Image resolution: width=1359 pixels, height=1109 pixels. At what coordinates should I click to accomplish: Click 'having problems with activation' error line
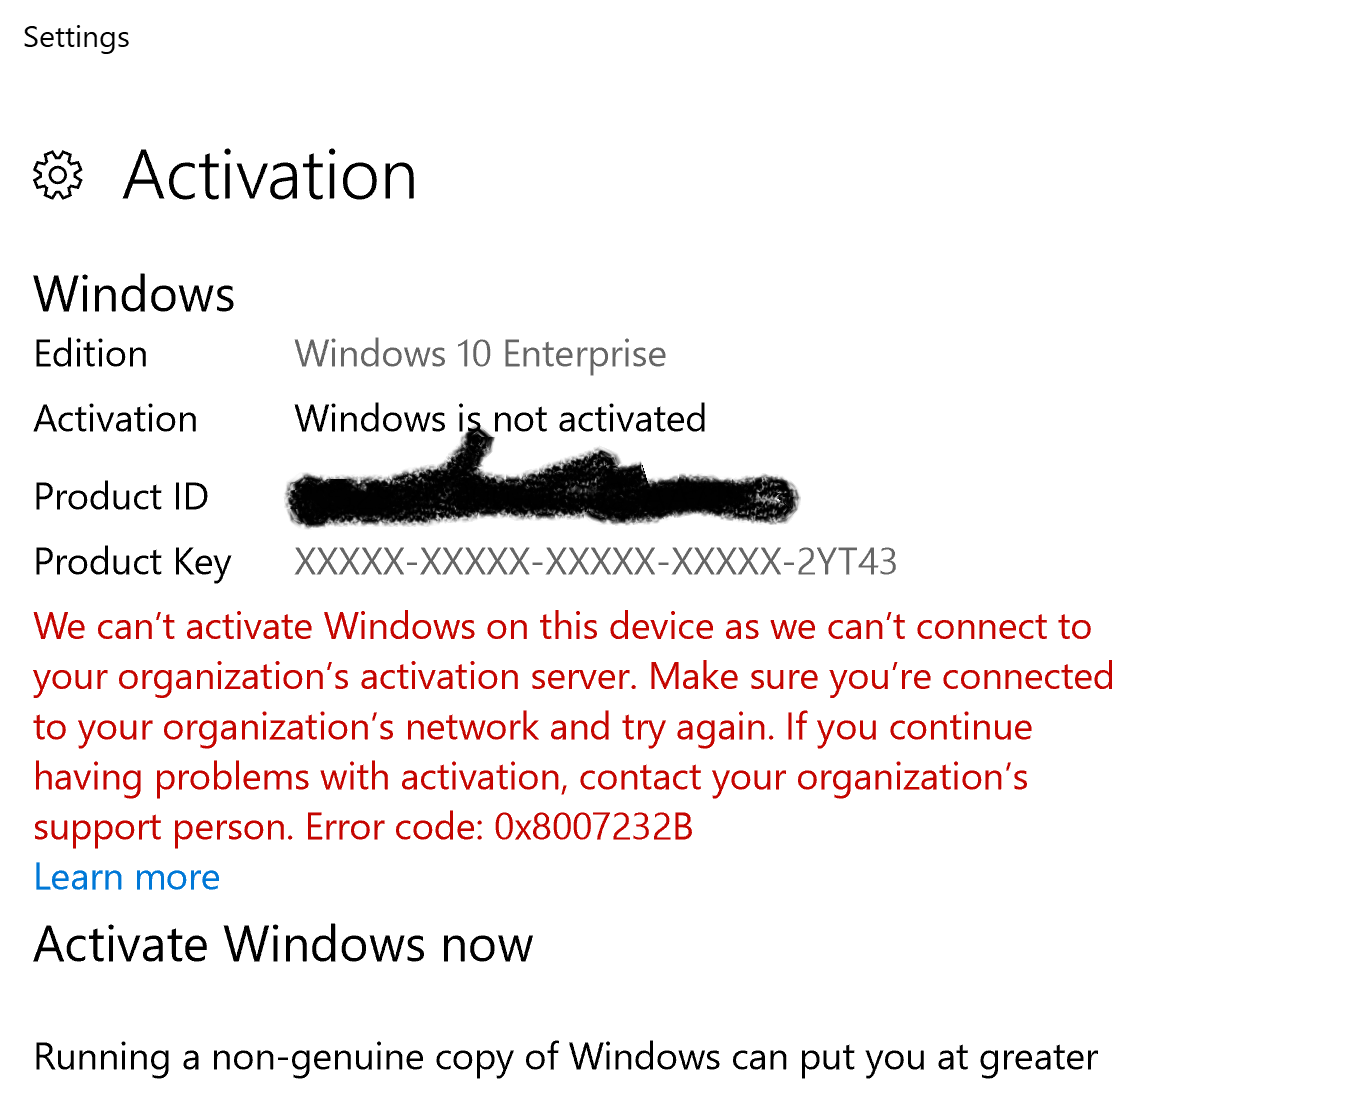(531, 778)
